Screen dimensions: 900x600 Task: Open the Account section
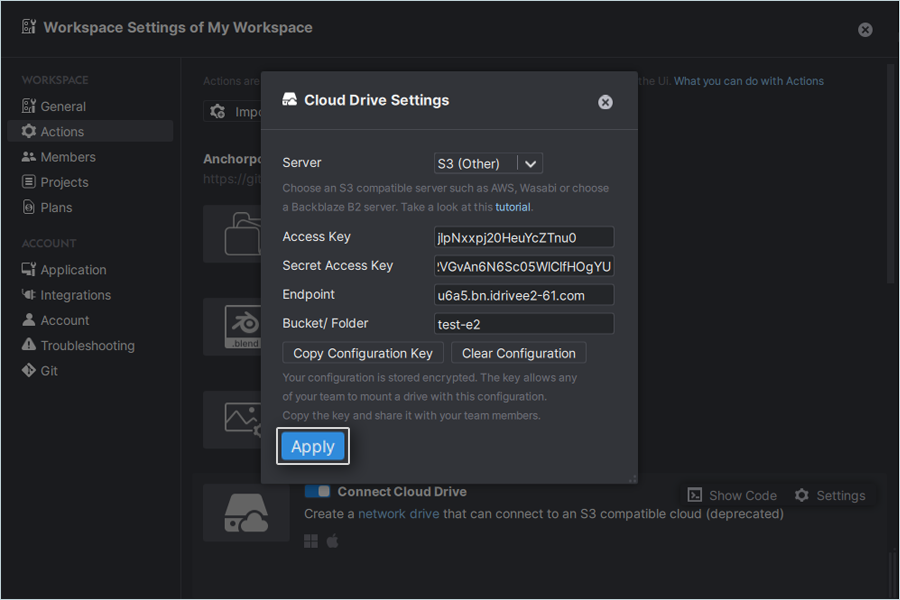(90, 320)
